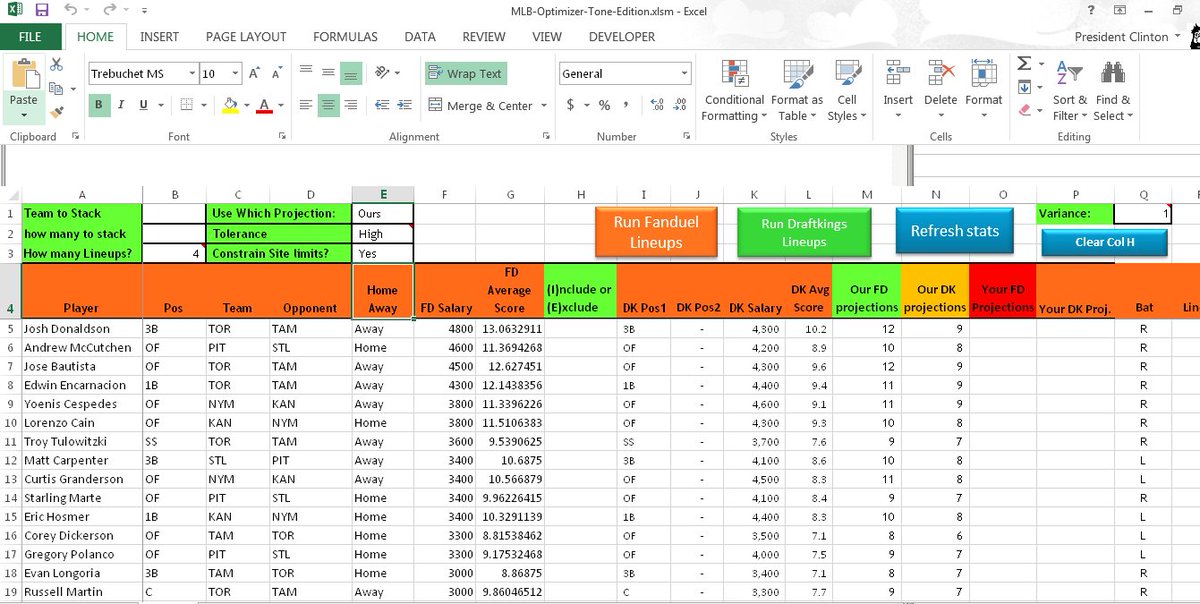Viewport: 1200px width, 604px height.
Task: Increase font size with the larger A icon
Action: (255, 73)
